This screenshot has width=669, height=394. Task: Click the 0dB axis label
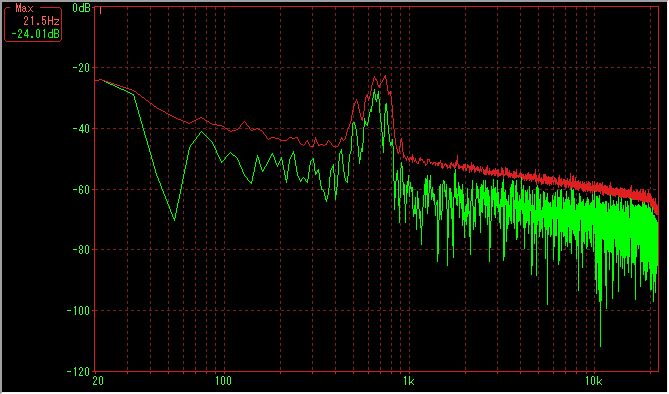click(x=81, y=8)
